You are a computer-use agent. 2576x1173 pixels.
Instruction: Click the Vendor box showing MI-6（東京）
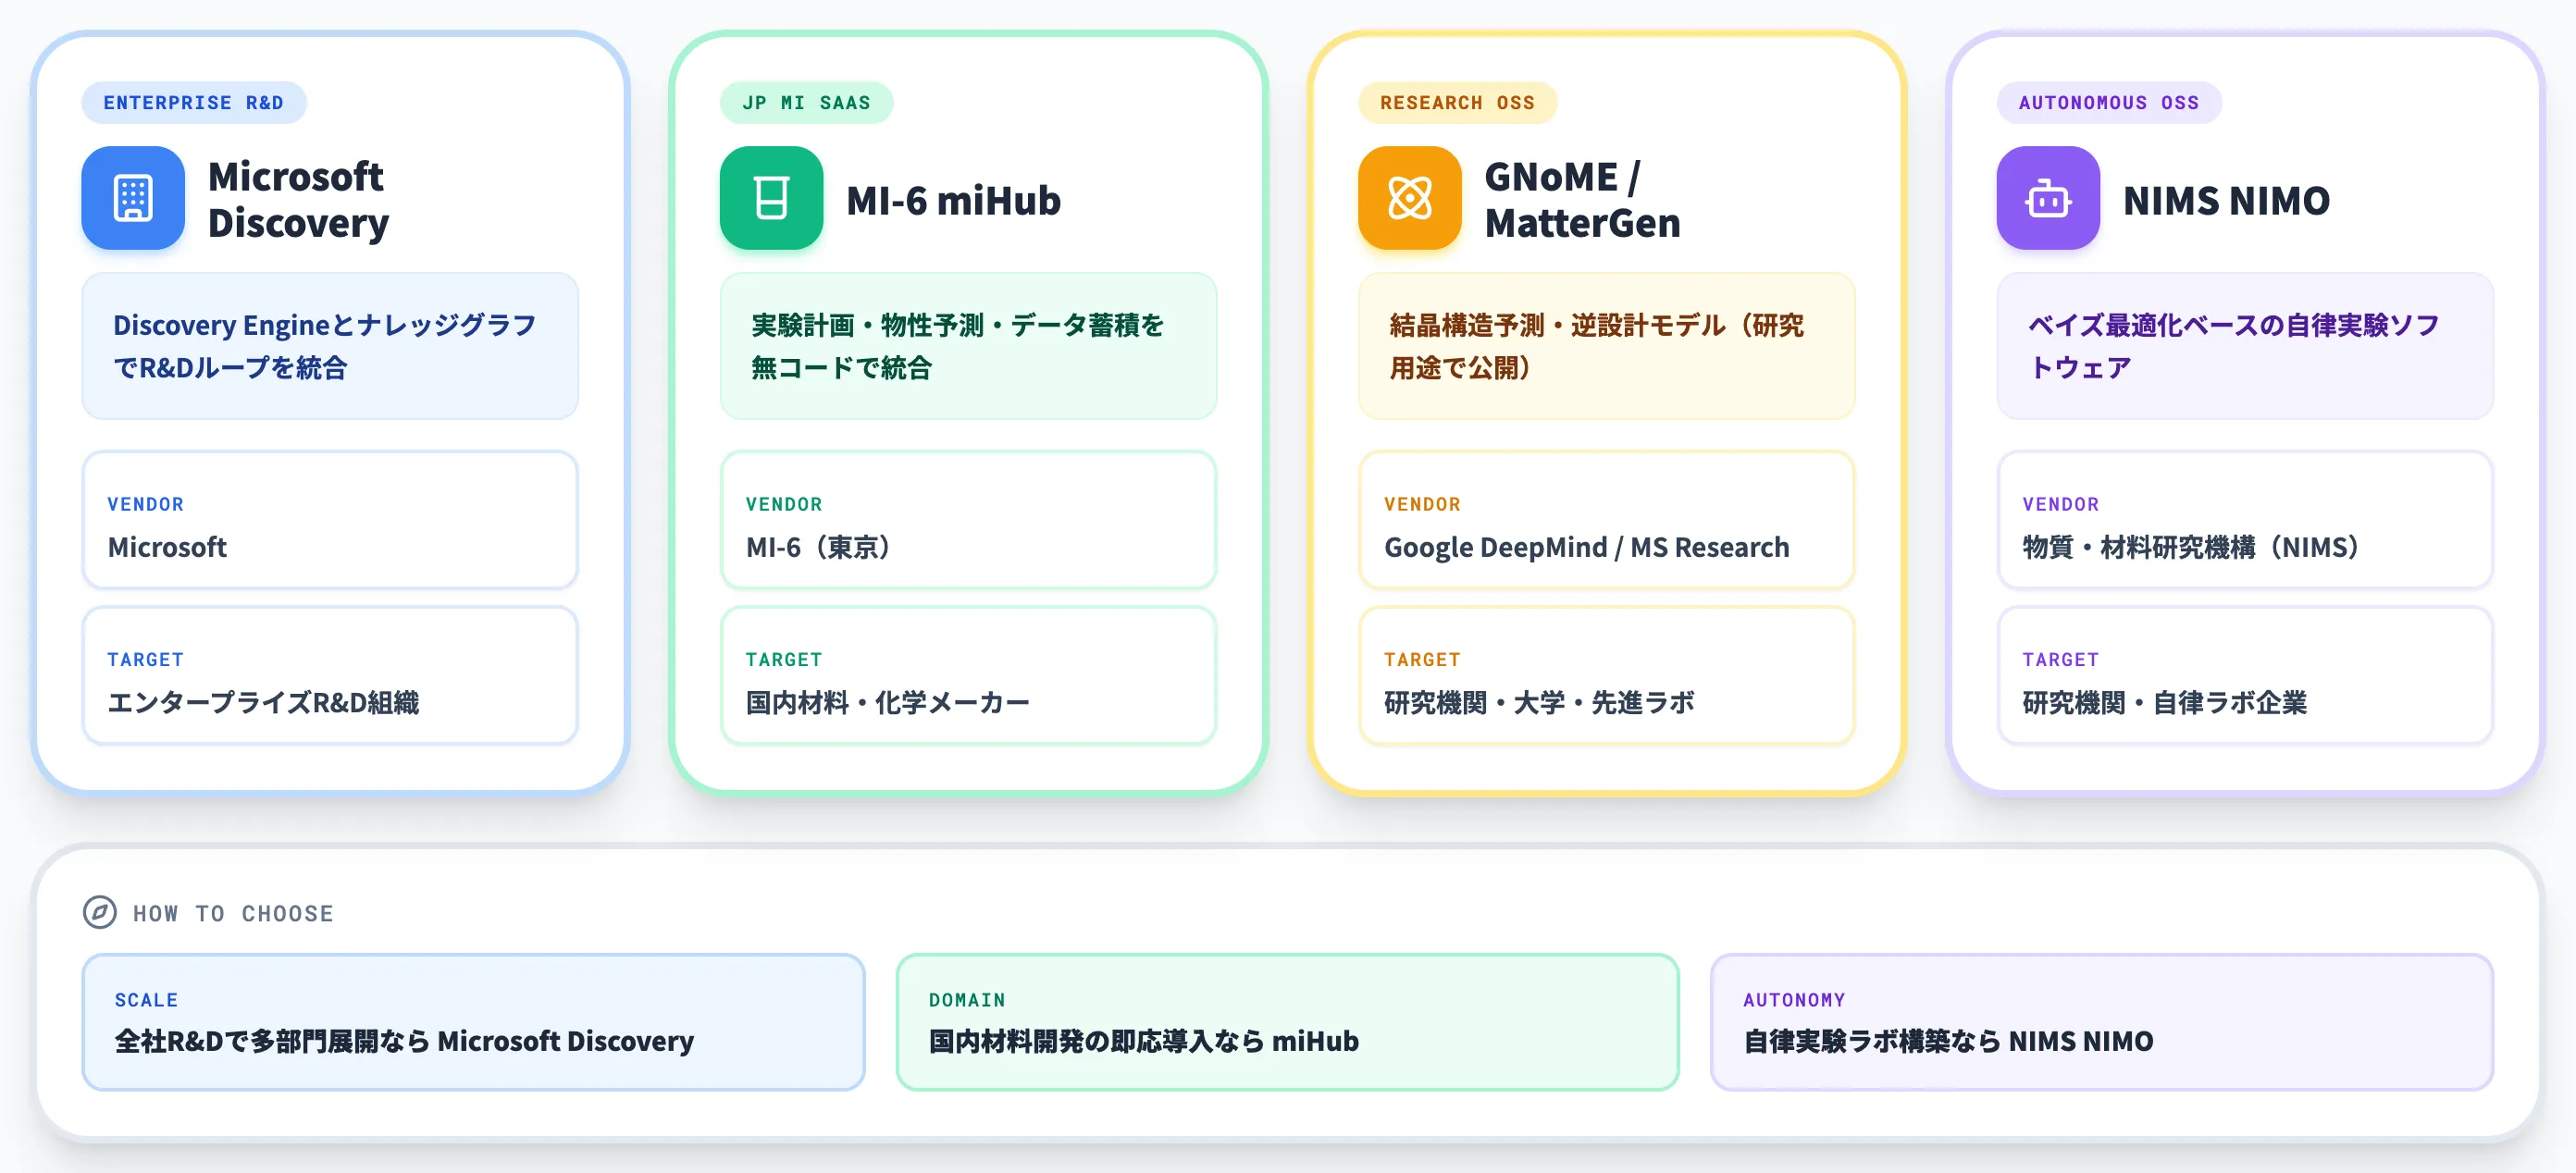pos(968,520)
